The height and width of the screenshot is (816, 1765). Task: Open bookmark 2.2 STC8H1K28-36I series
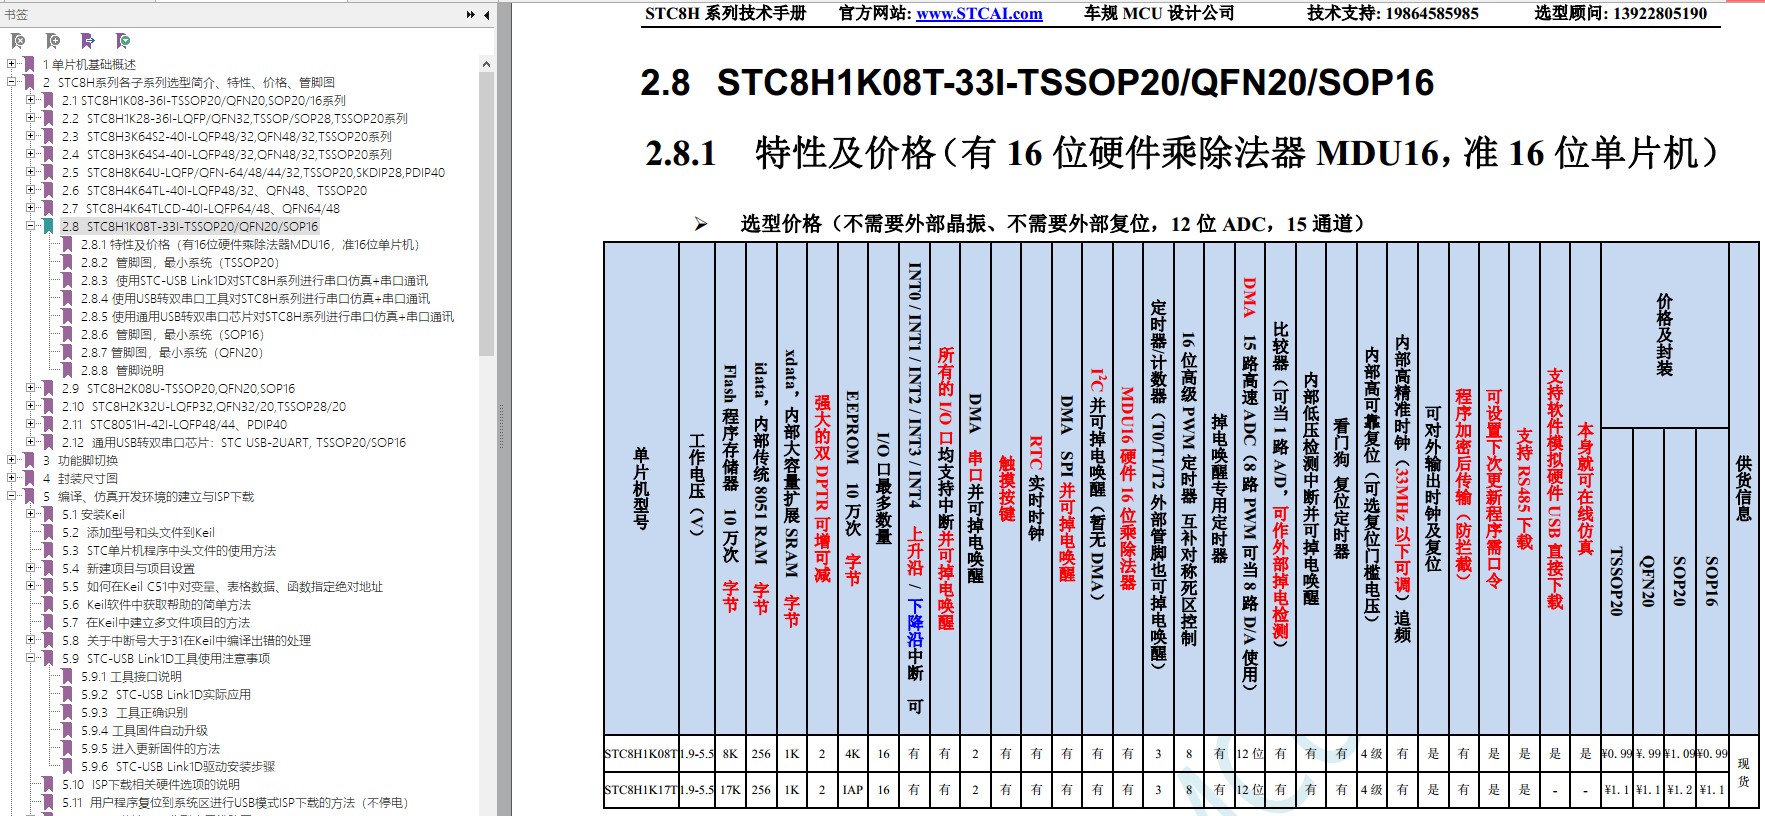pyautogui.click(x=235, y=118)
